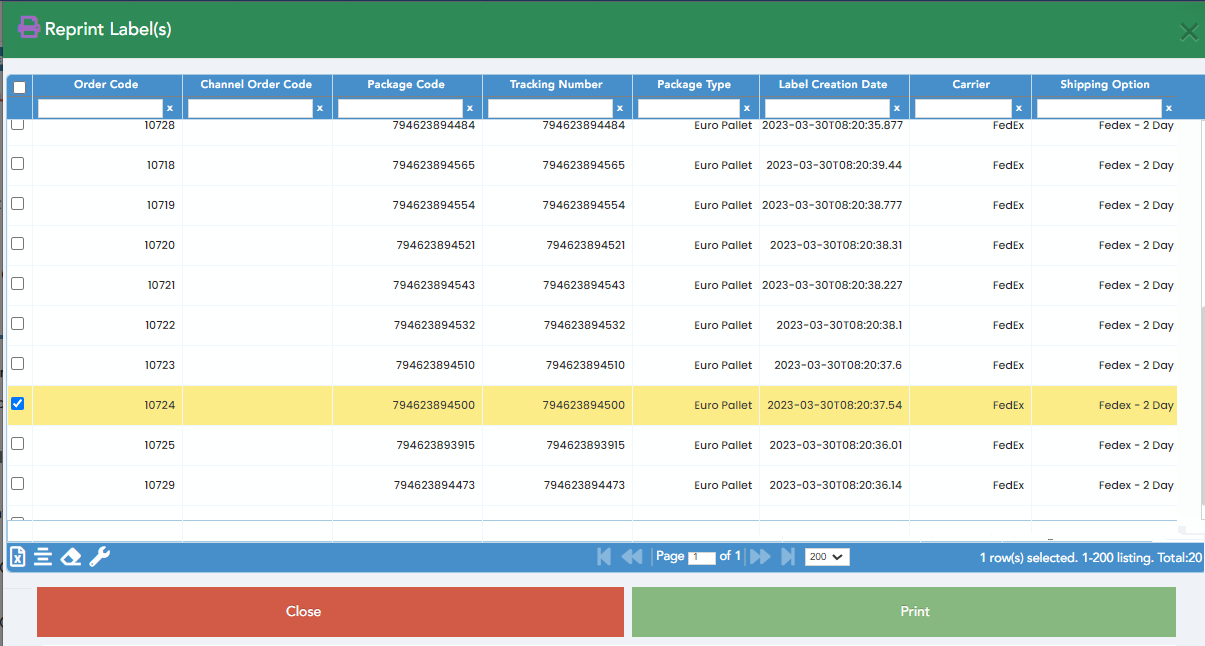Screen dimensions: 1205x646
Task: Tick the checkbox for order 10718
Action: click(17, 164)
